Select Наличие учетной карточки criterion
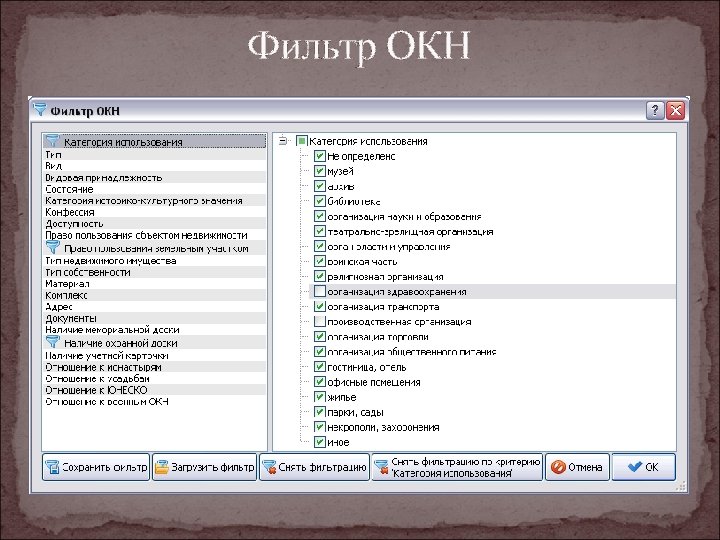This screenshot has width=720, height=540. coord(154,355)
